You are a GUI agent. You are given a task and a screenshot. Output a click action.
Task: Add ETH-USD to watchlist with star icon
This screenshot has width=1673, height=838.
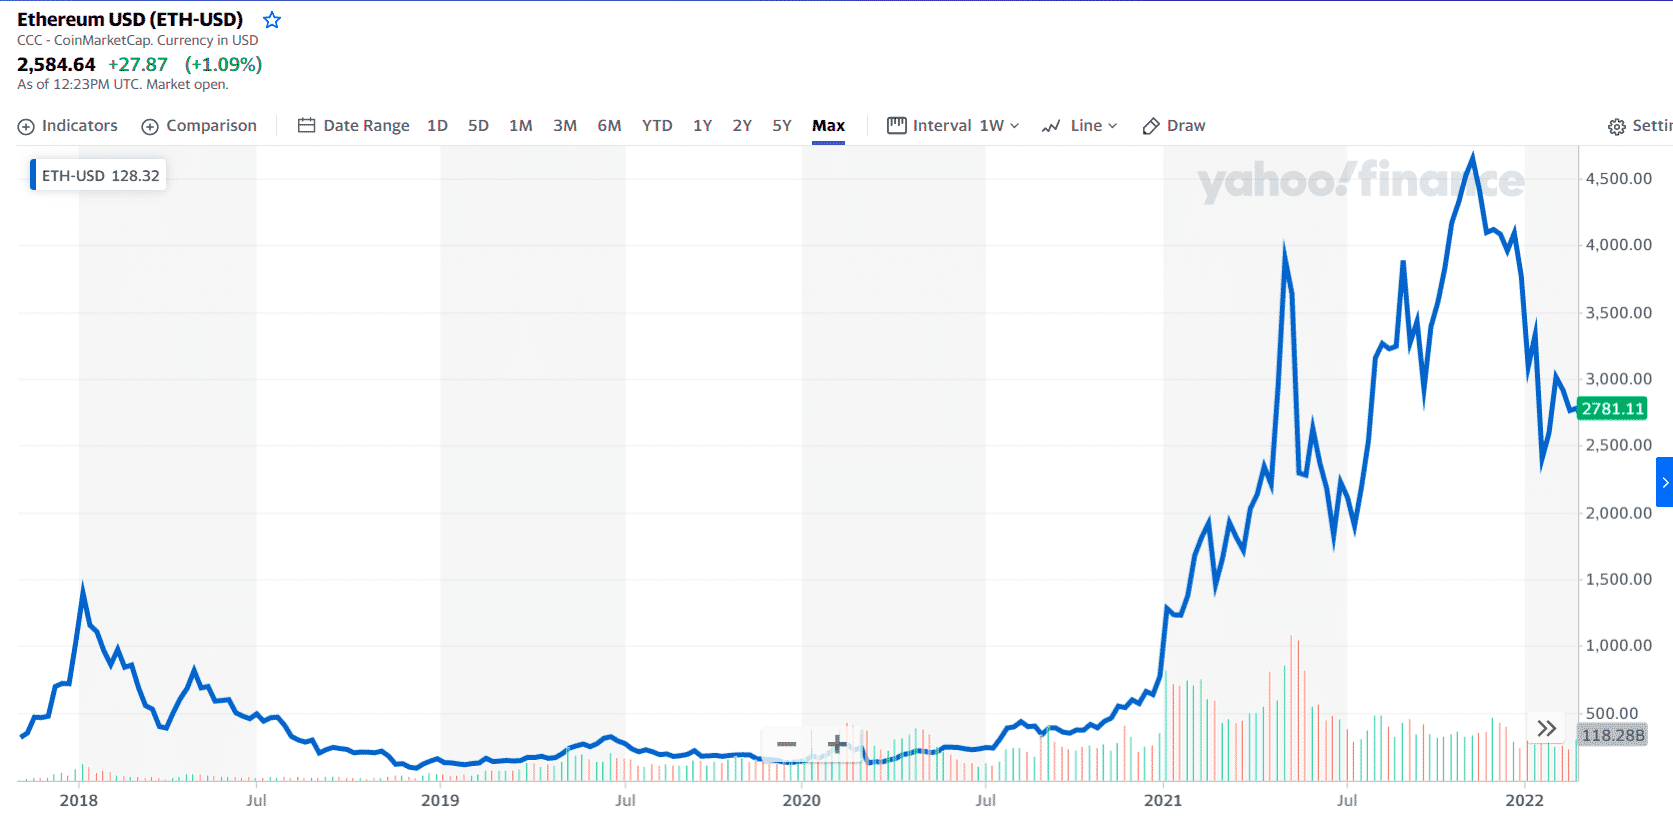(x=272, y=20)
